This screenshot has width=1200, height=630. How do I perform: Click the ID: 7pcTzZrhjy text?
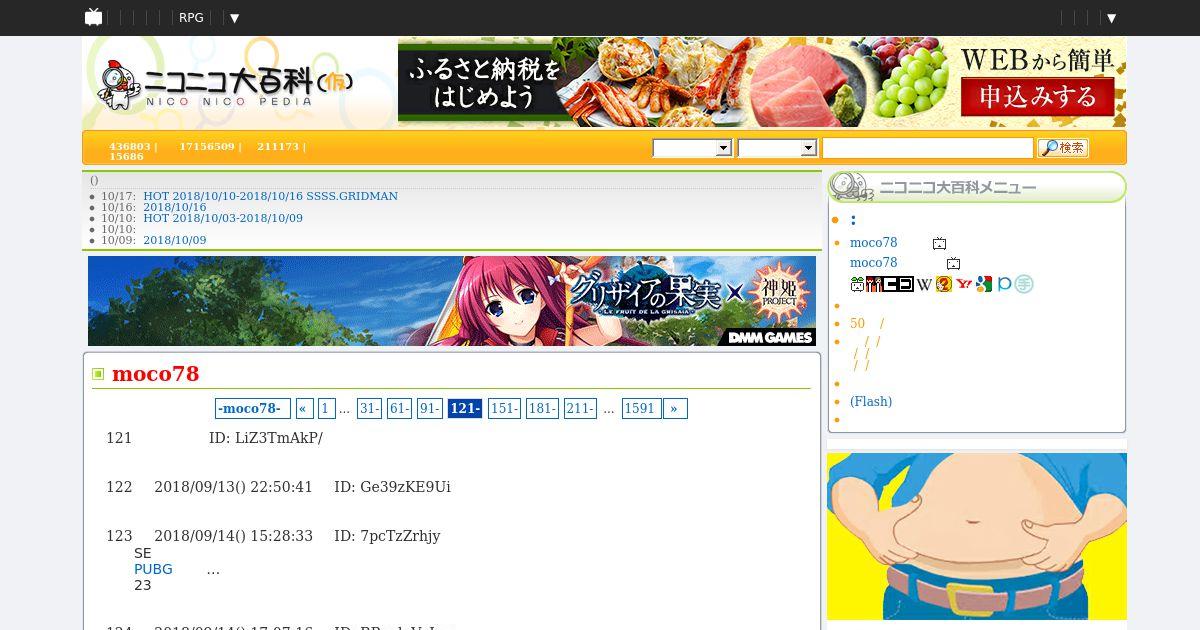pyautogui.click(x=387, y=536)
